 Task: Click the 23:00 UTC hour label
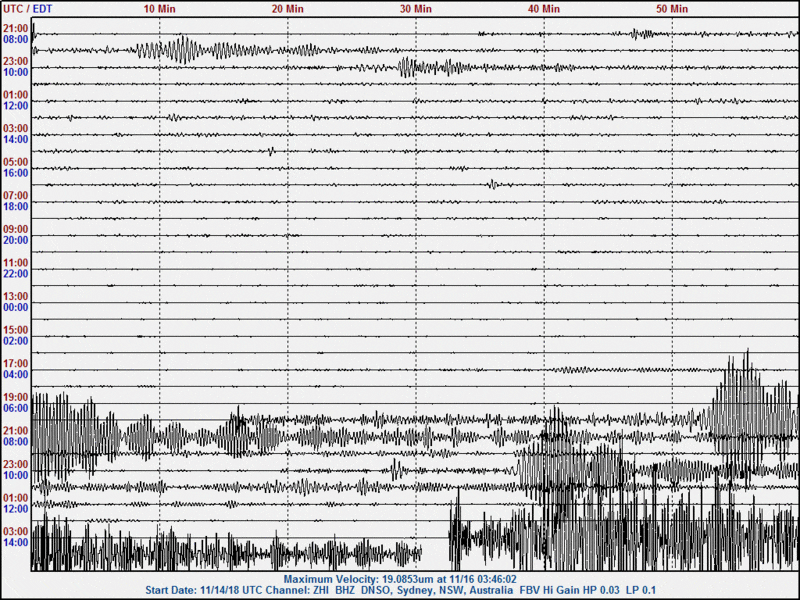[x=14, y=63]
